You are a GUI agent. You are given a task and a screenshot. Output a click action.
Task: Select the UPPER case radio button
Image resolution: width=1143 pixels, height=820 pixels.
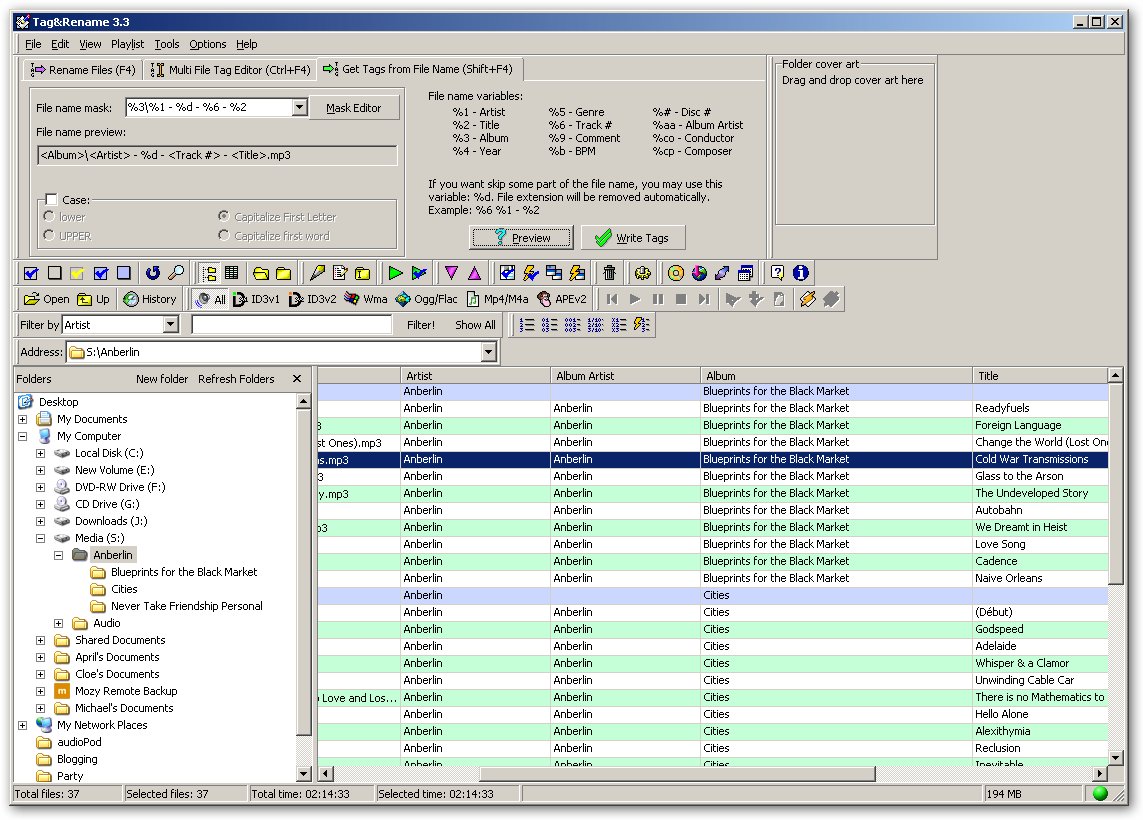pos(49,236)
